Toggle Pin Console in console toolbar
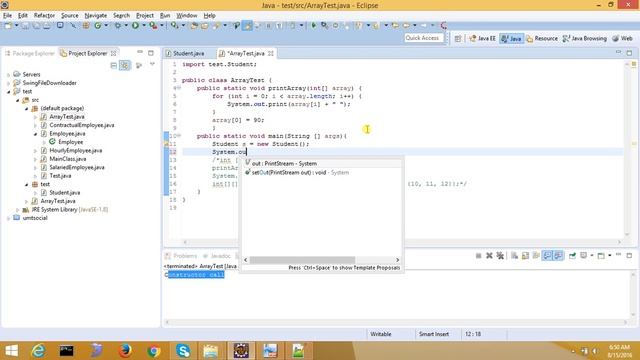The width and height of the screenshot is (640, 360). point(572,256)
